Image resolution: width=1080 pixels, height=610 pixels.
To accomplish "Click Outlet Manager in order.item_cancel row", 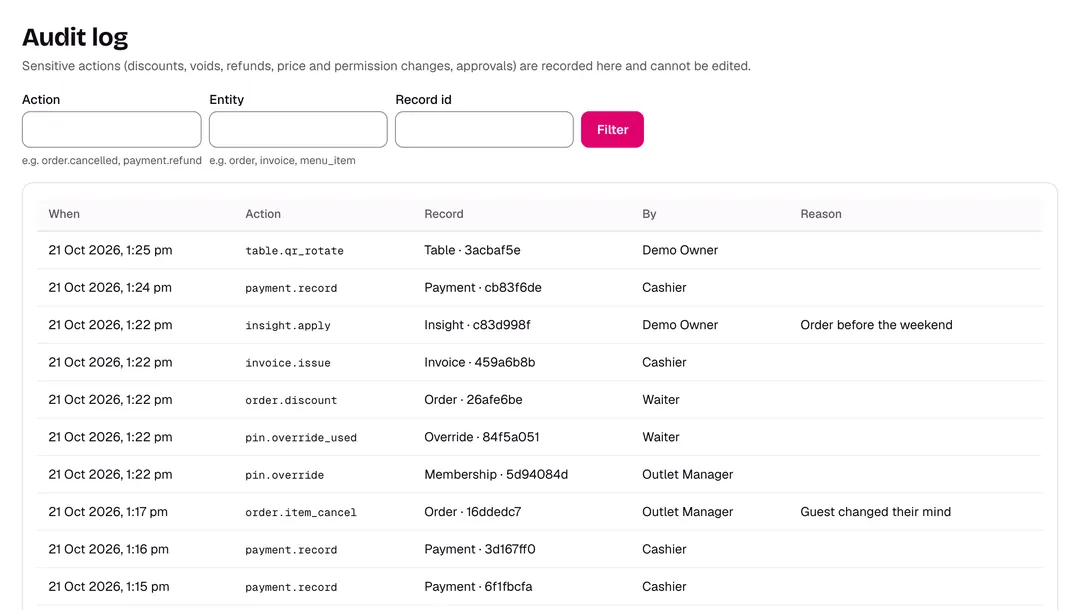I will click(687, 512).
